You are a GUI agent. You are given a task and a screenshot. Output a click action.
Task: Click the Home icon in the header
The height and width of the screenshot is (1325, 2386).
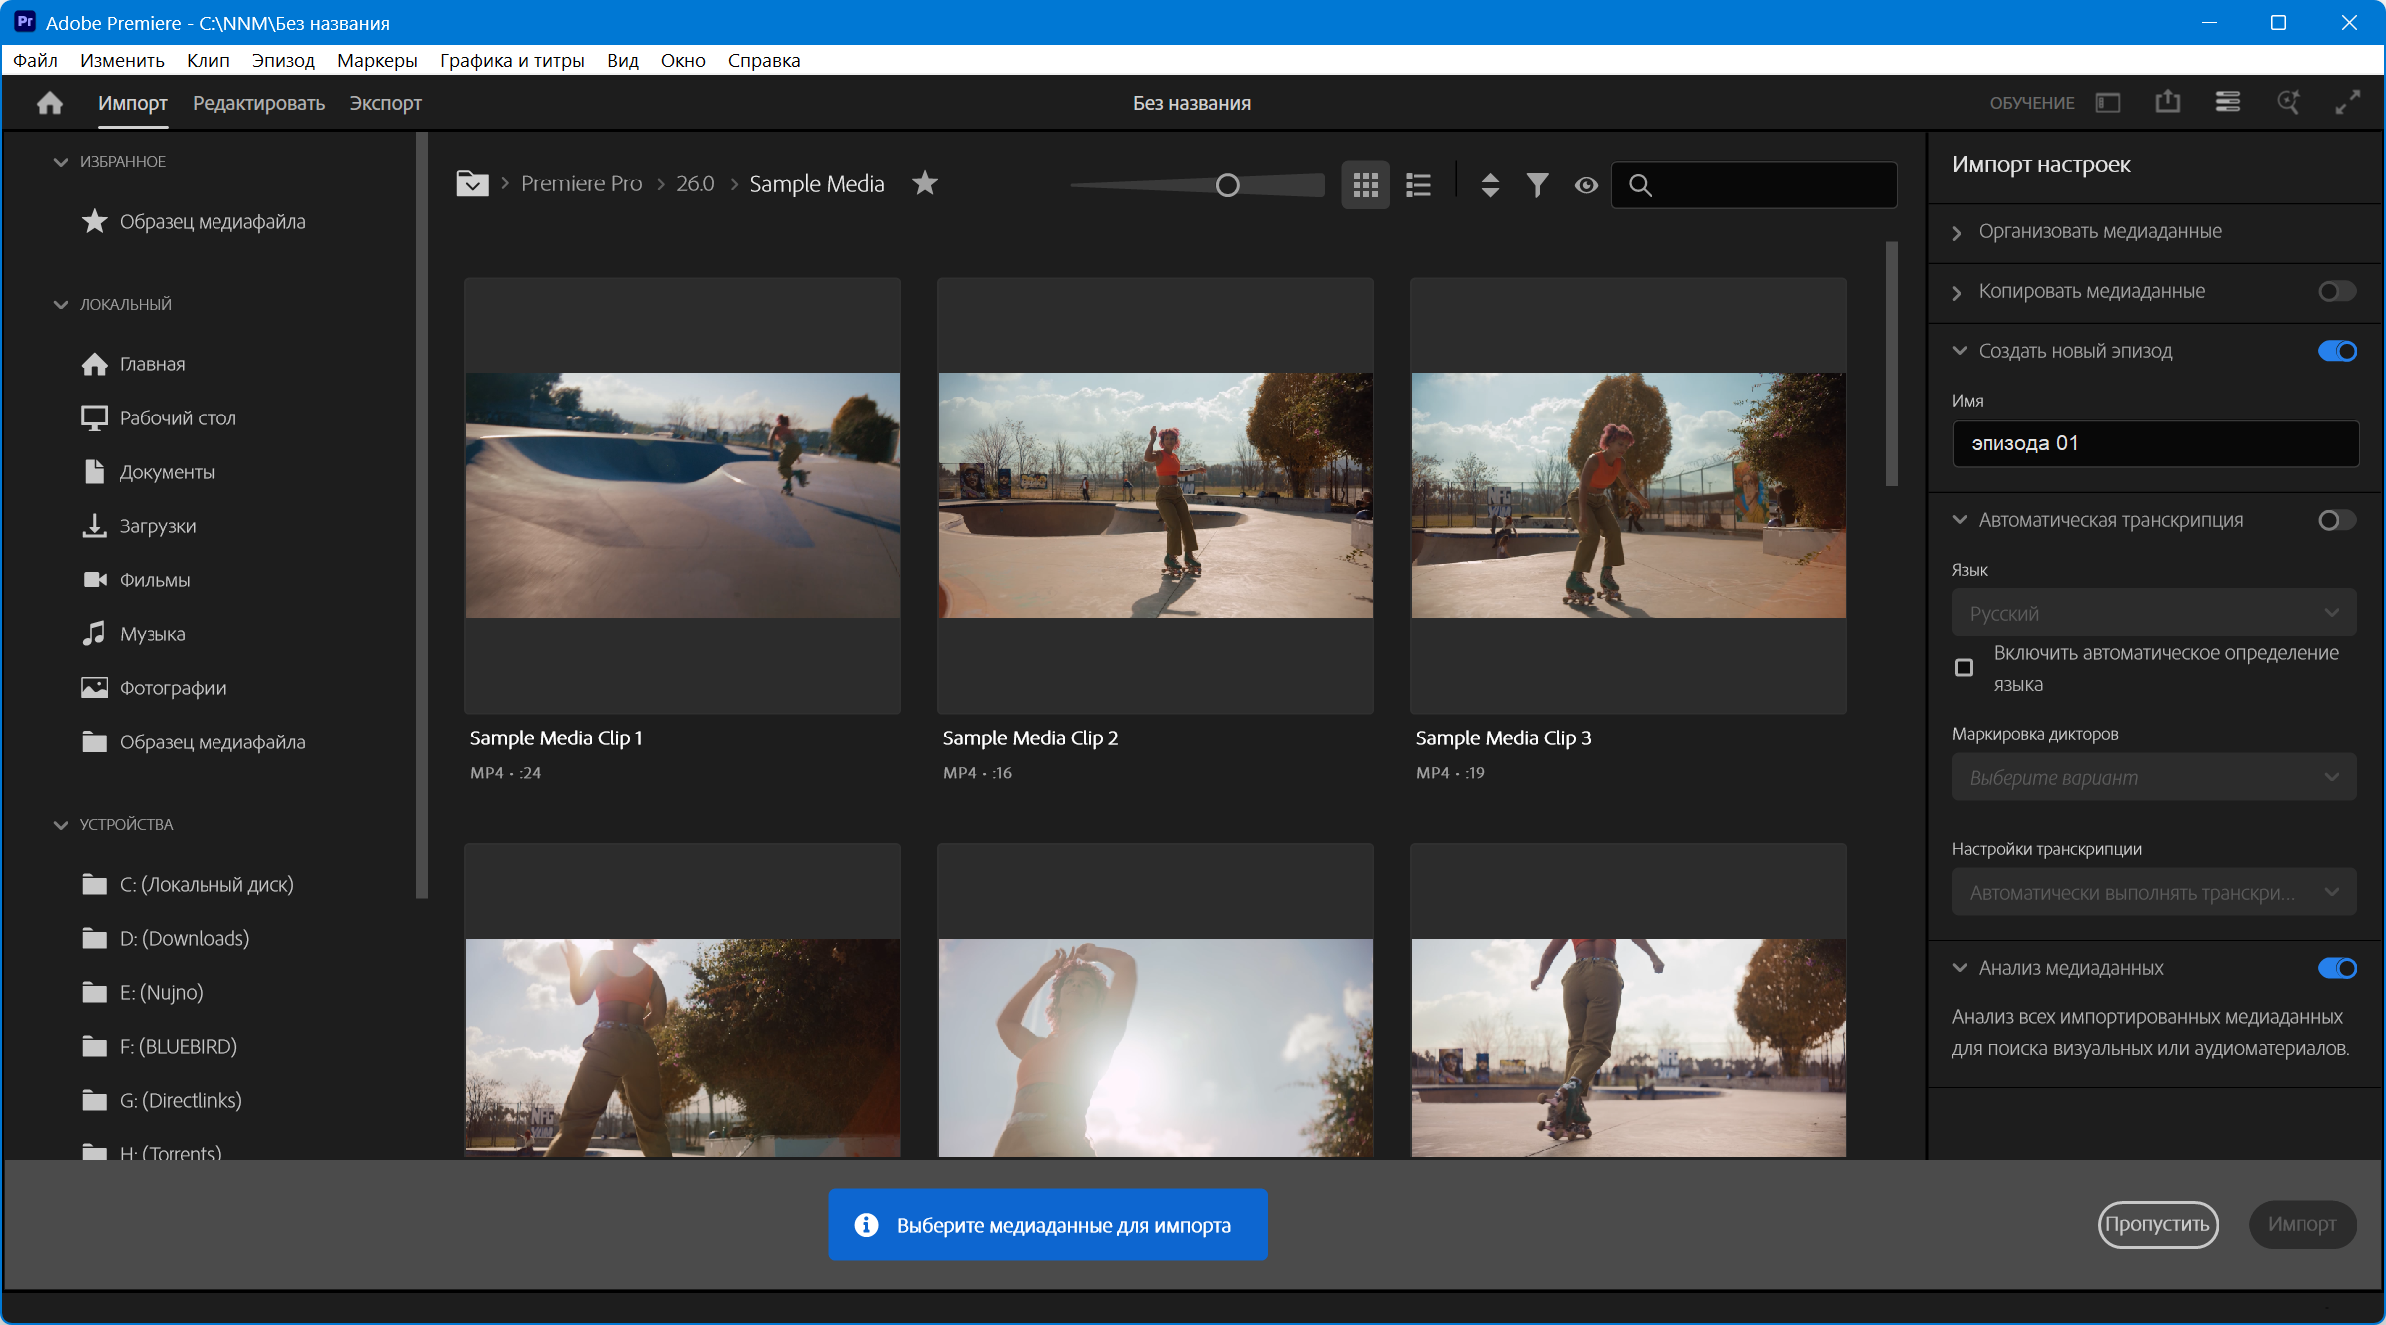(49, 103)
